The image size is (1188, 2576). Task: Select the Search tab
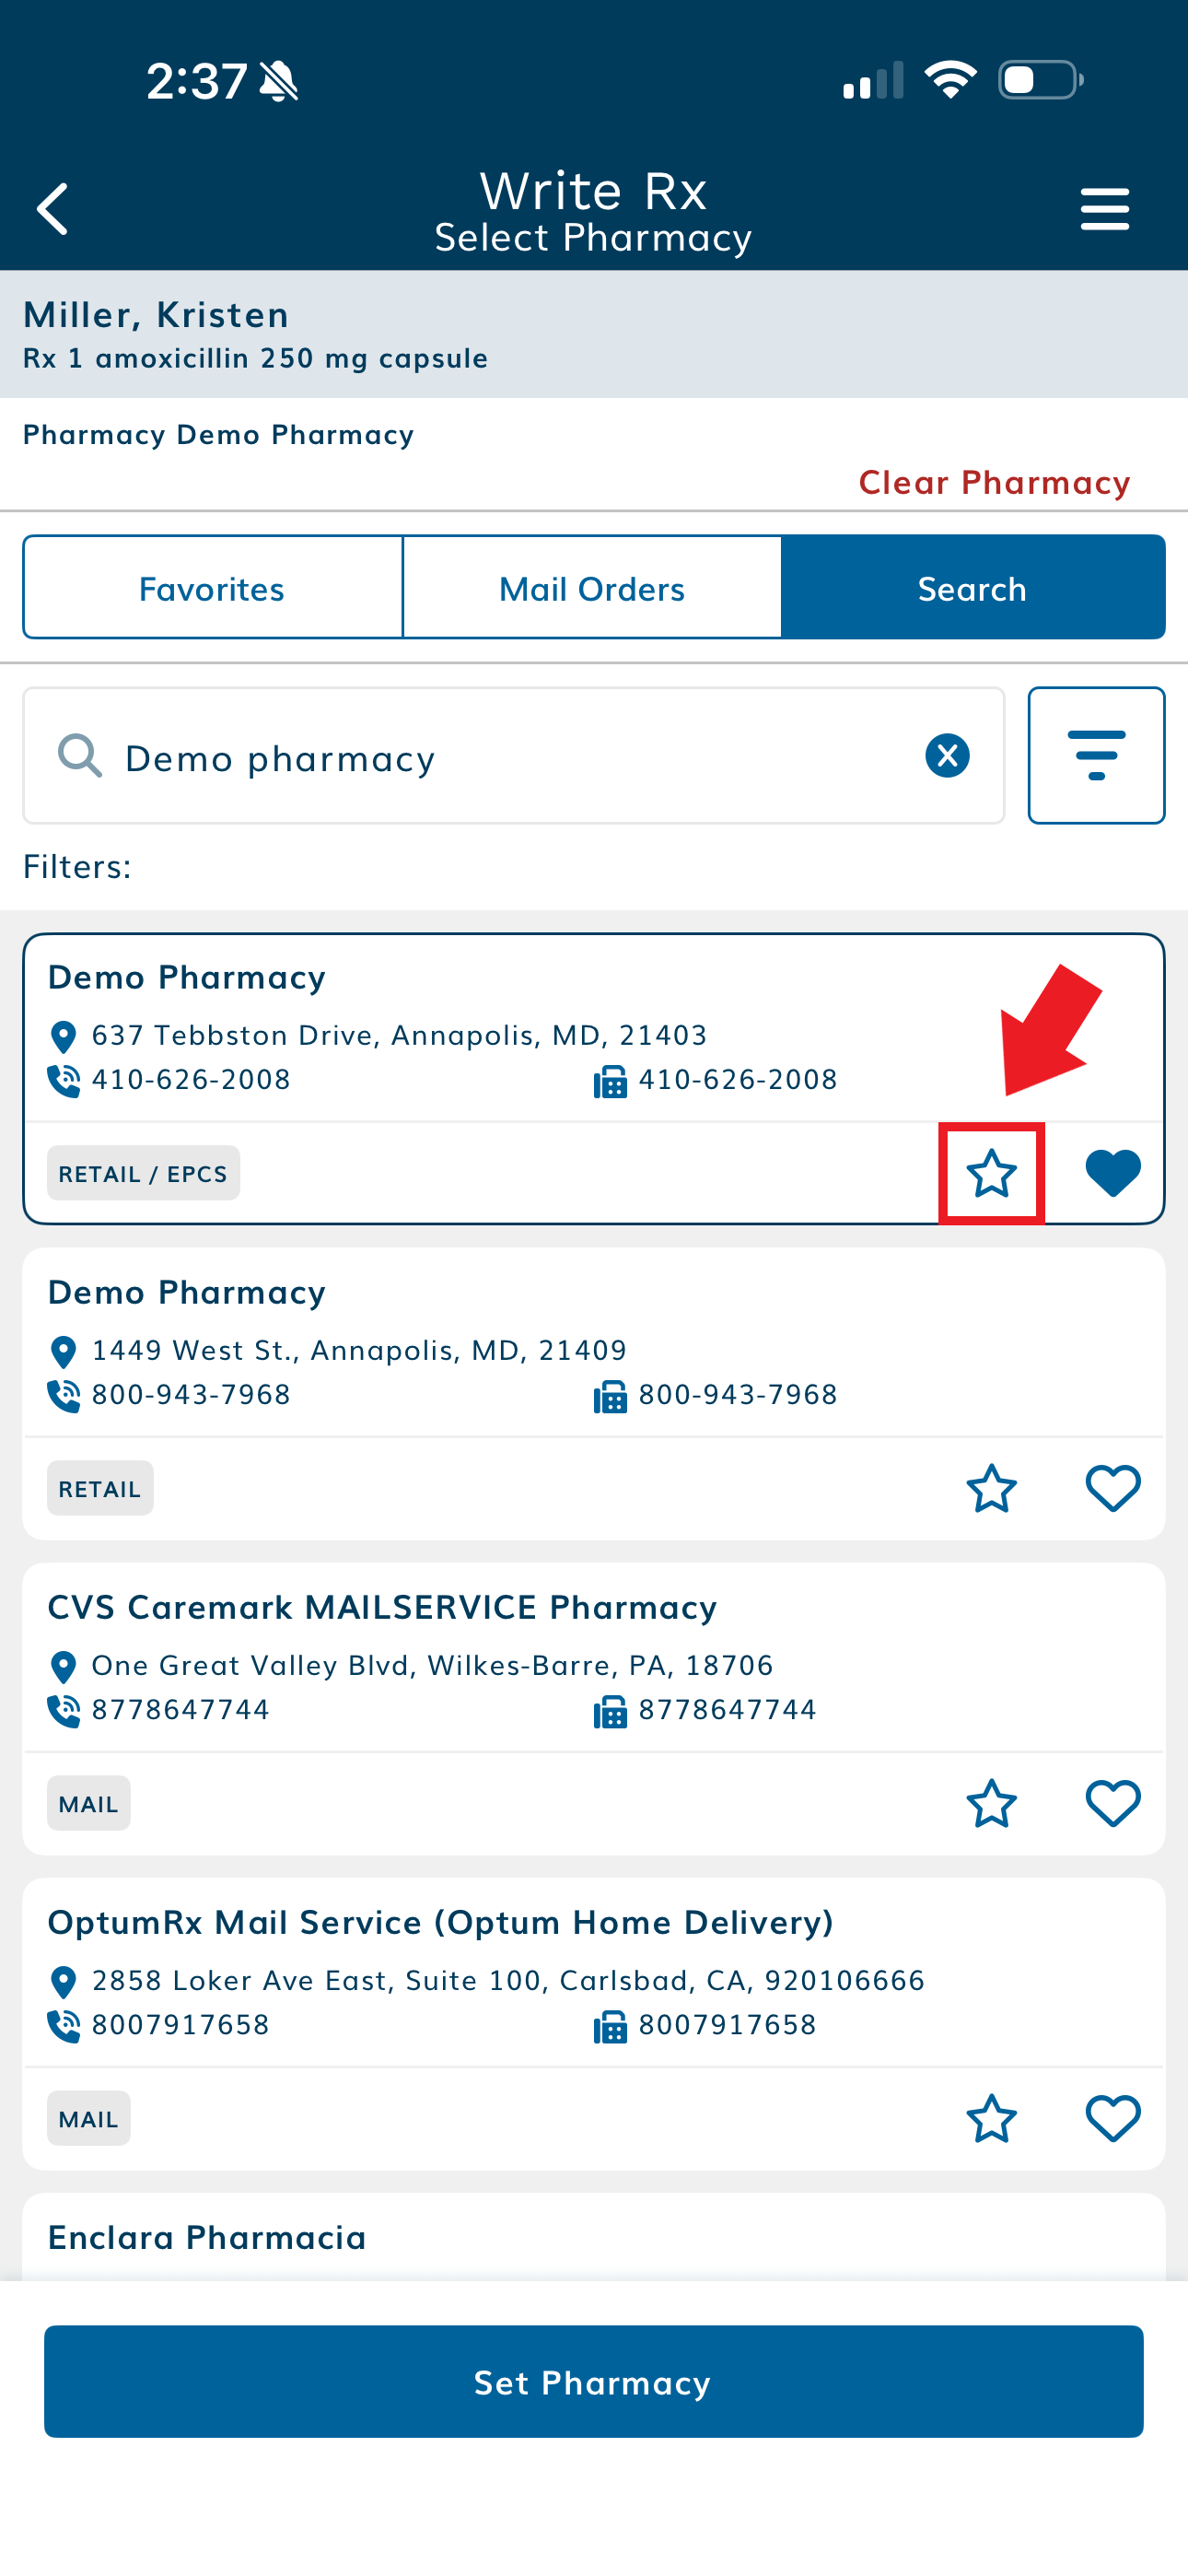pos(972,588)
